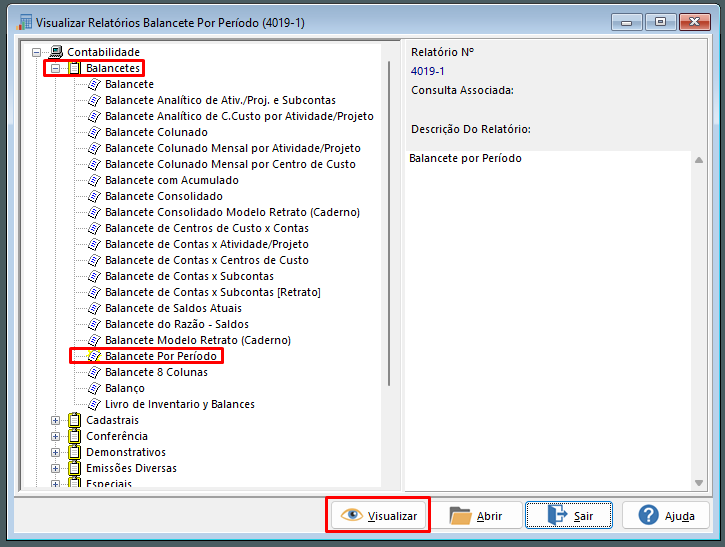Click the tree vertical scrollbar thumb
This screenshot has width=725, height=547.
coord(389,224)
